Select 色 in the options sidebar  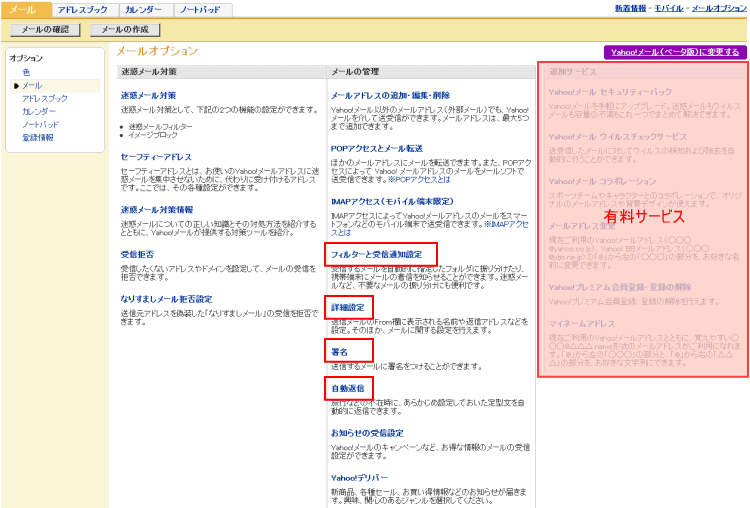point(26,72)
